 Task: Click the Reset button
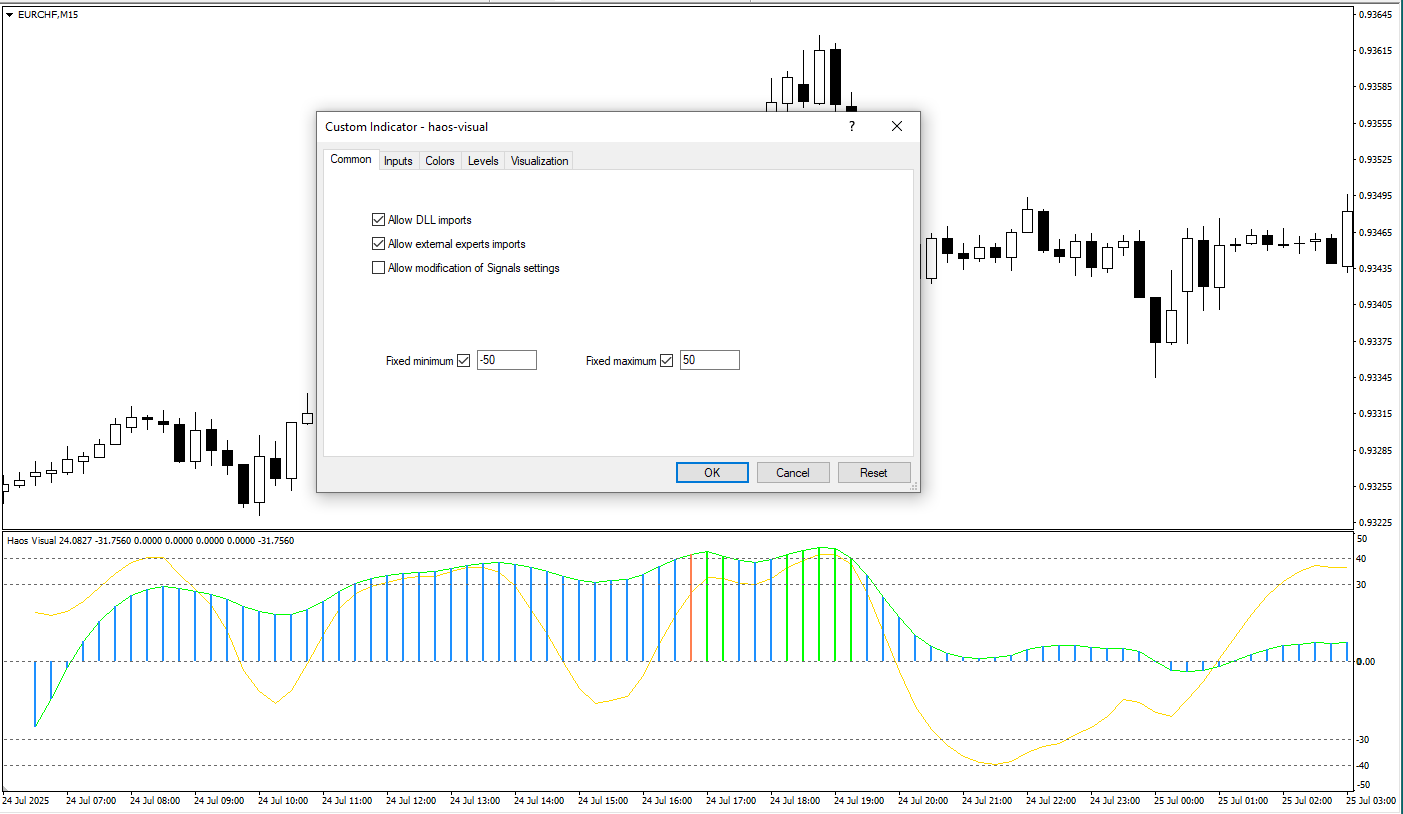pyautogui.click(x=874, y=473)
